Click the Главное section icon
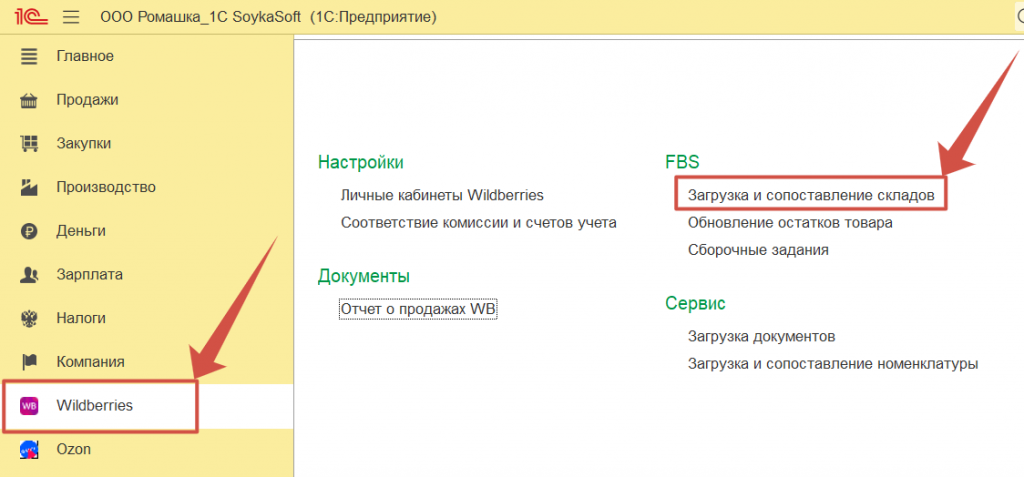Image resolution: width=1024 pixels, height=477 pixels. point(29,56)
